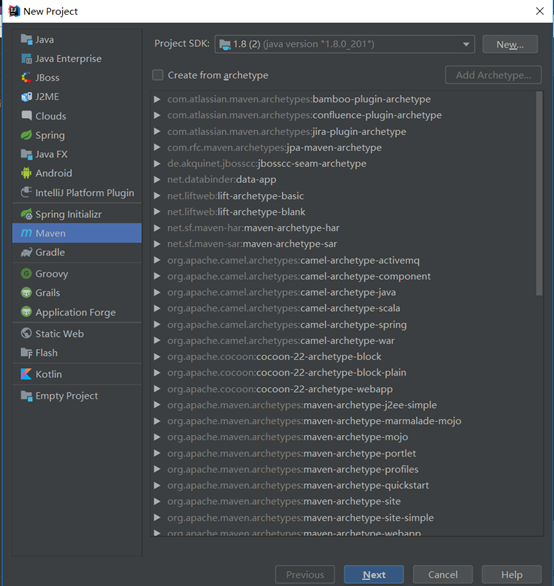The height and width of the screenshot is (586, 554).
Task: Expand bamboo-plugin-archetype node
Action: 157,99
